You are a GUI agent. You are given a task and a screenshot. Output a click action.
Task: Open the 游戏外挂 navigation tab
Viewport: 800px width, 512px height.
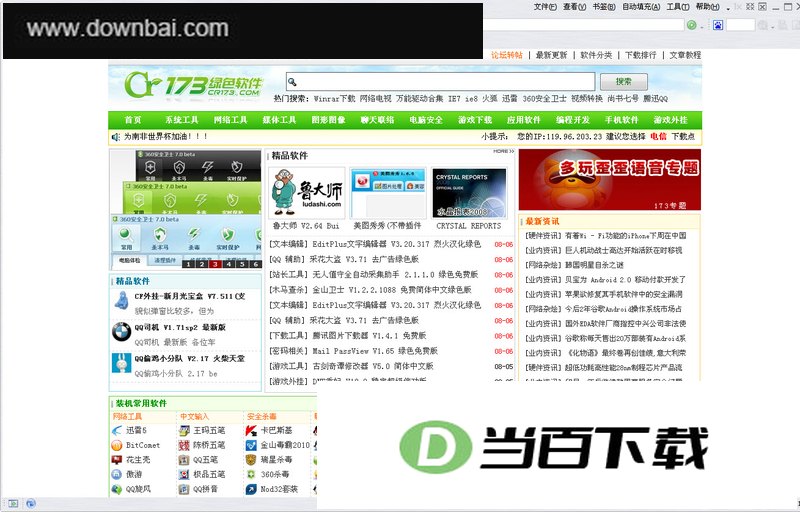[x=670, y=120]
